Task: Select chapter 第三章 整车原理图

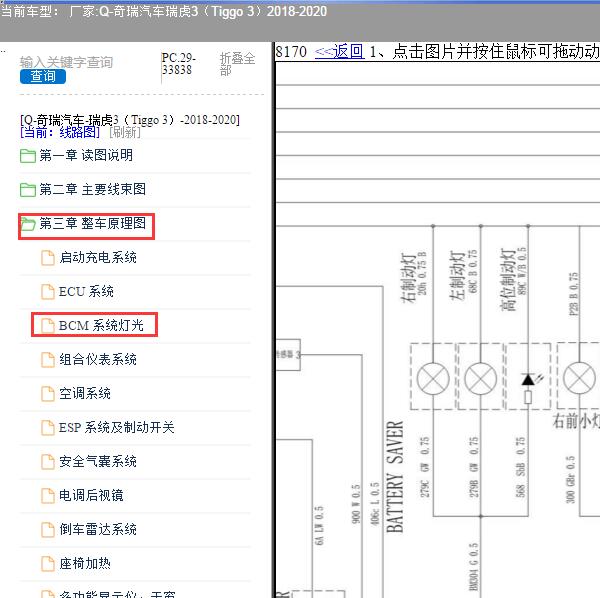Action: (x=93, y=223)
